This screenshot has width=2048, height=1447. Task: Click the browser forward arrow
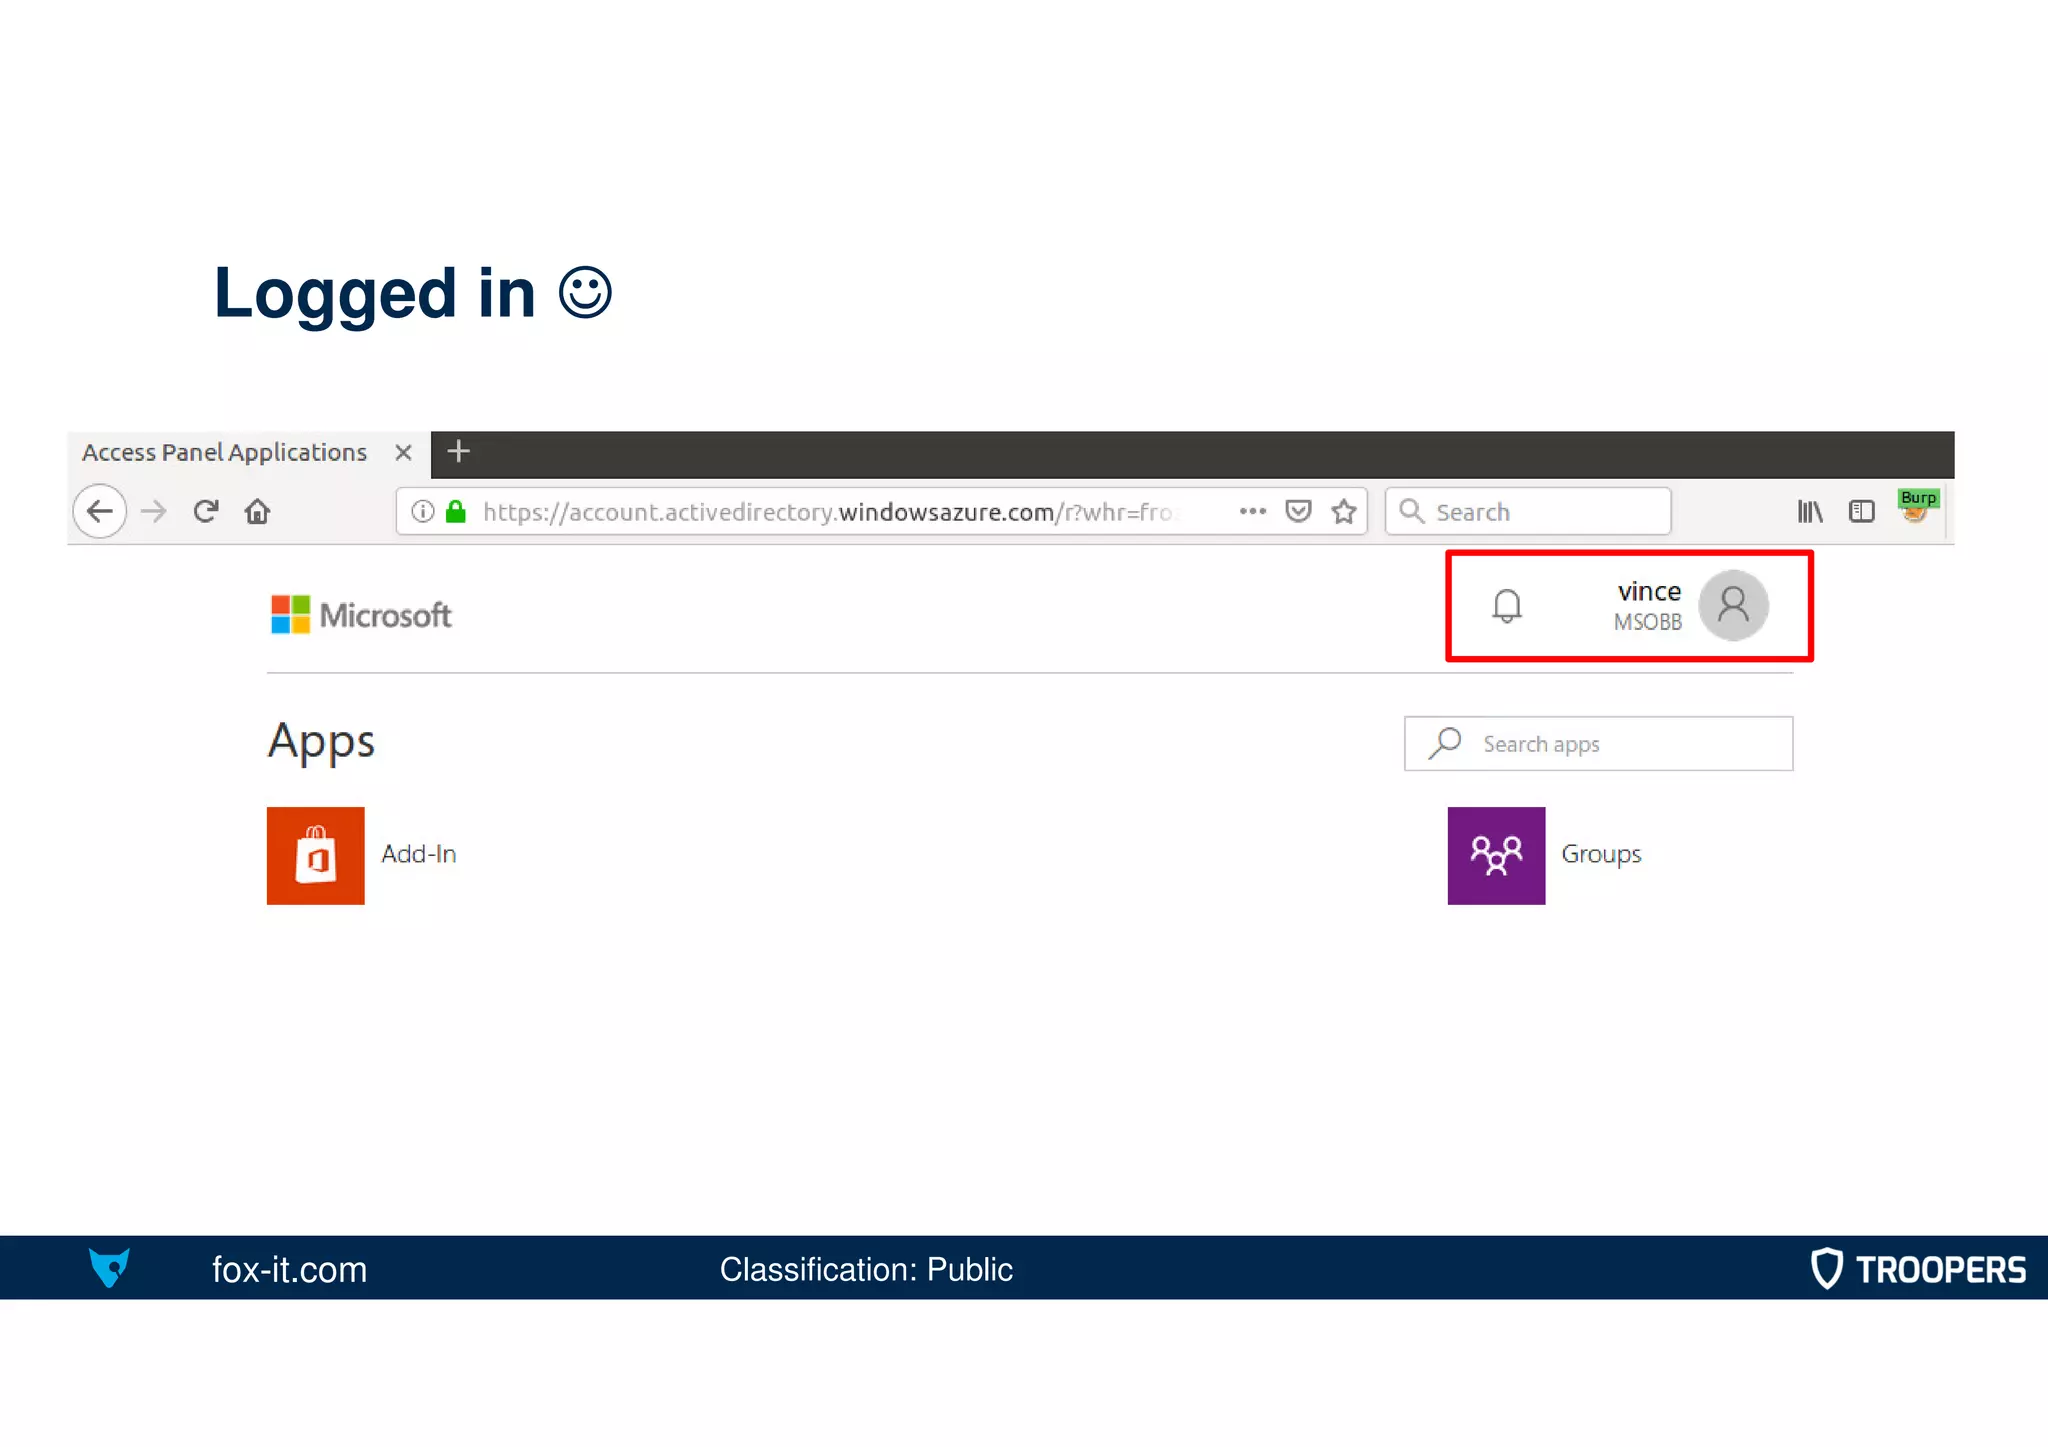coord(154,512)
